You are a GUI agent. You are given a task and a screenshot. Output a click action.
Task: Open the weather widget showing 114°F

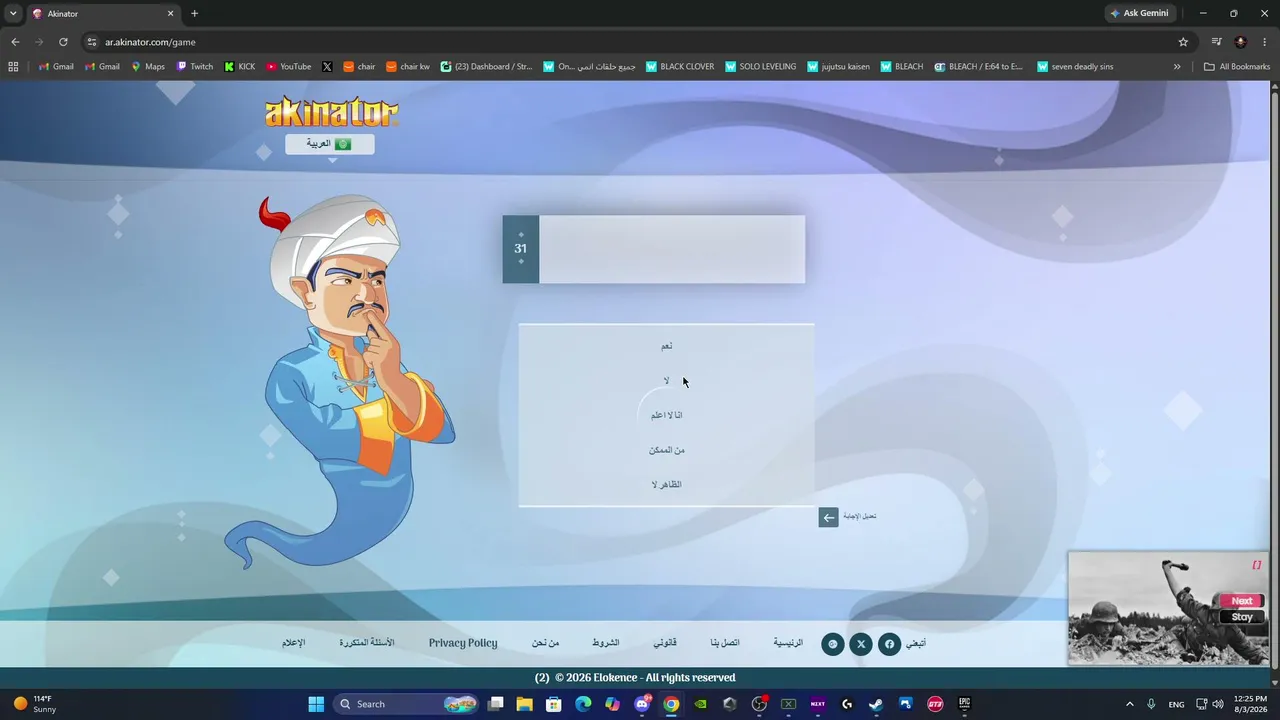coord(35,704)
